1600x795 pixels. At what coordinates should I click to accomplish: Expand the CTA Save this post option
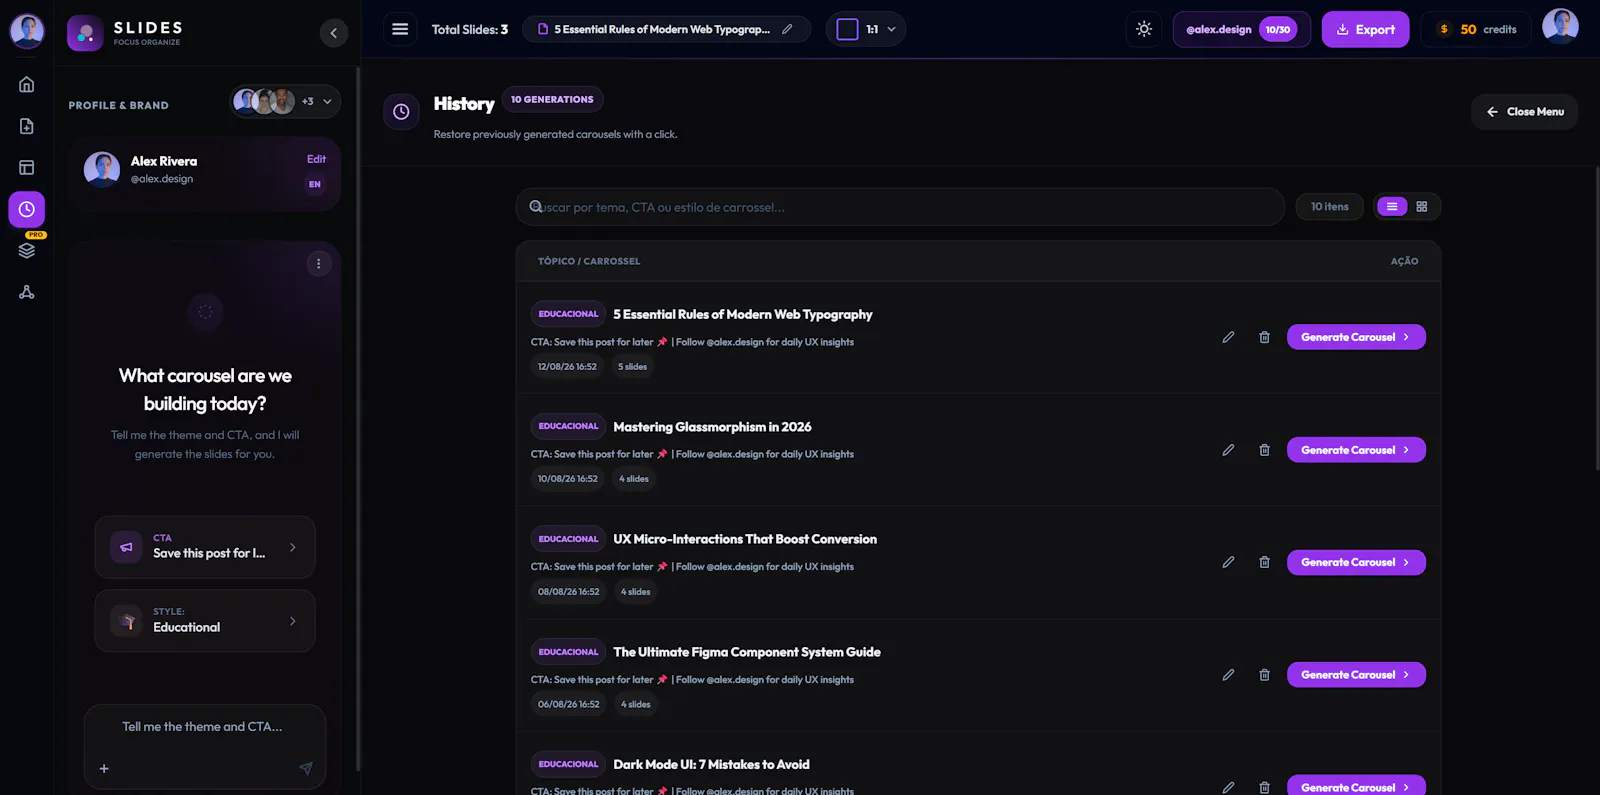click(205, 547)
